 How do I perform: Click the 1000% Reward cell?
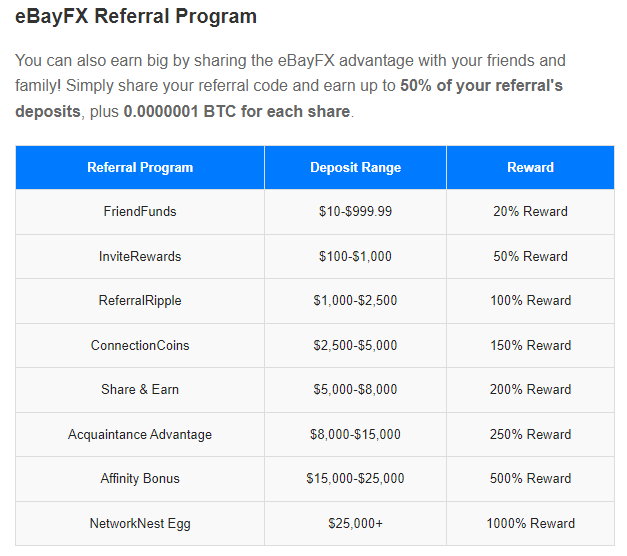(530, 524)
